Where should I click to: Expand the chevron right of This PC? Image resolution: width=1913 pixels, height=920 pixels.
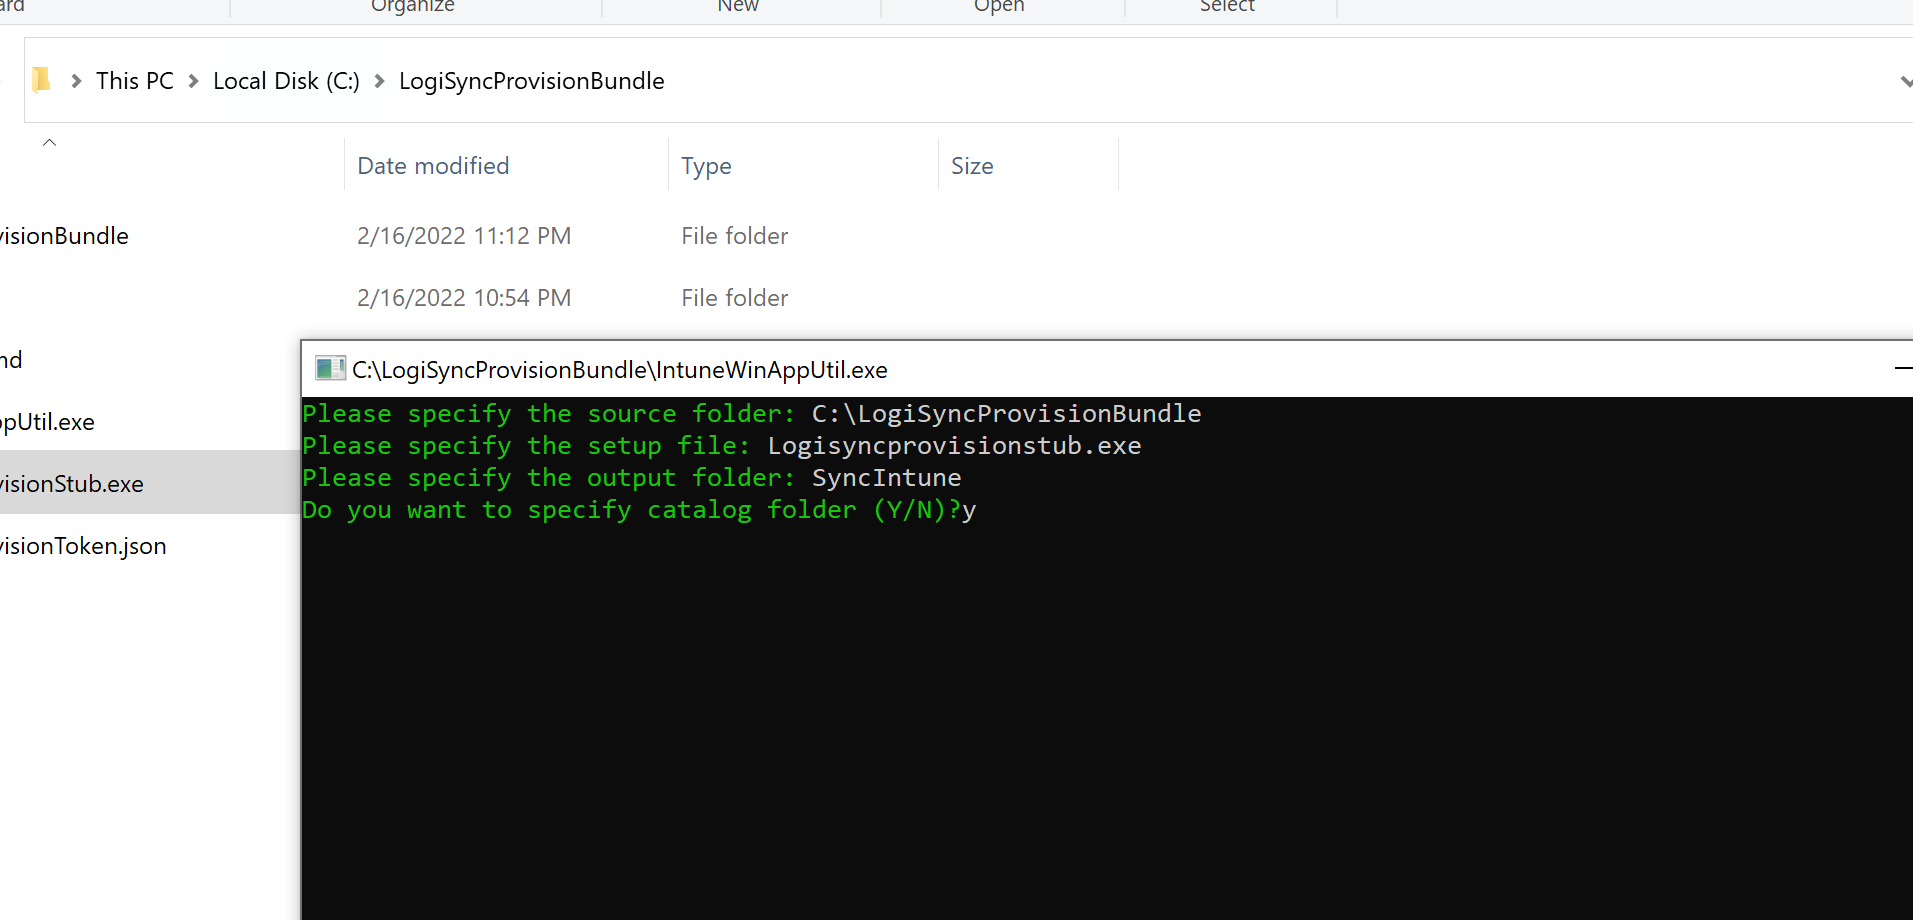[x=194, y=81]
